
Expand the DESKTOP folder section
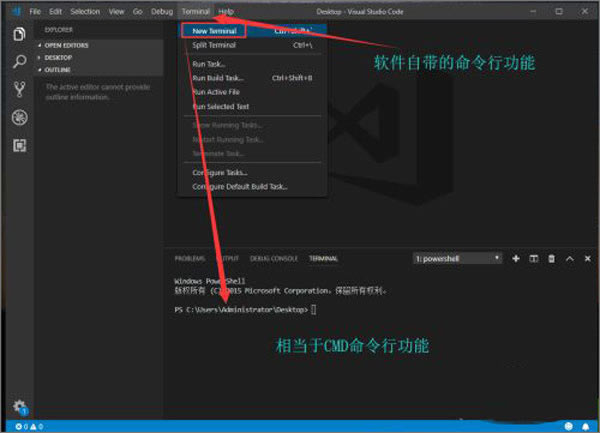(99, 58)
